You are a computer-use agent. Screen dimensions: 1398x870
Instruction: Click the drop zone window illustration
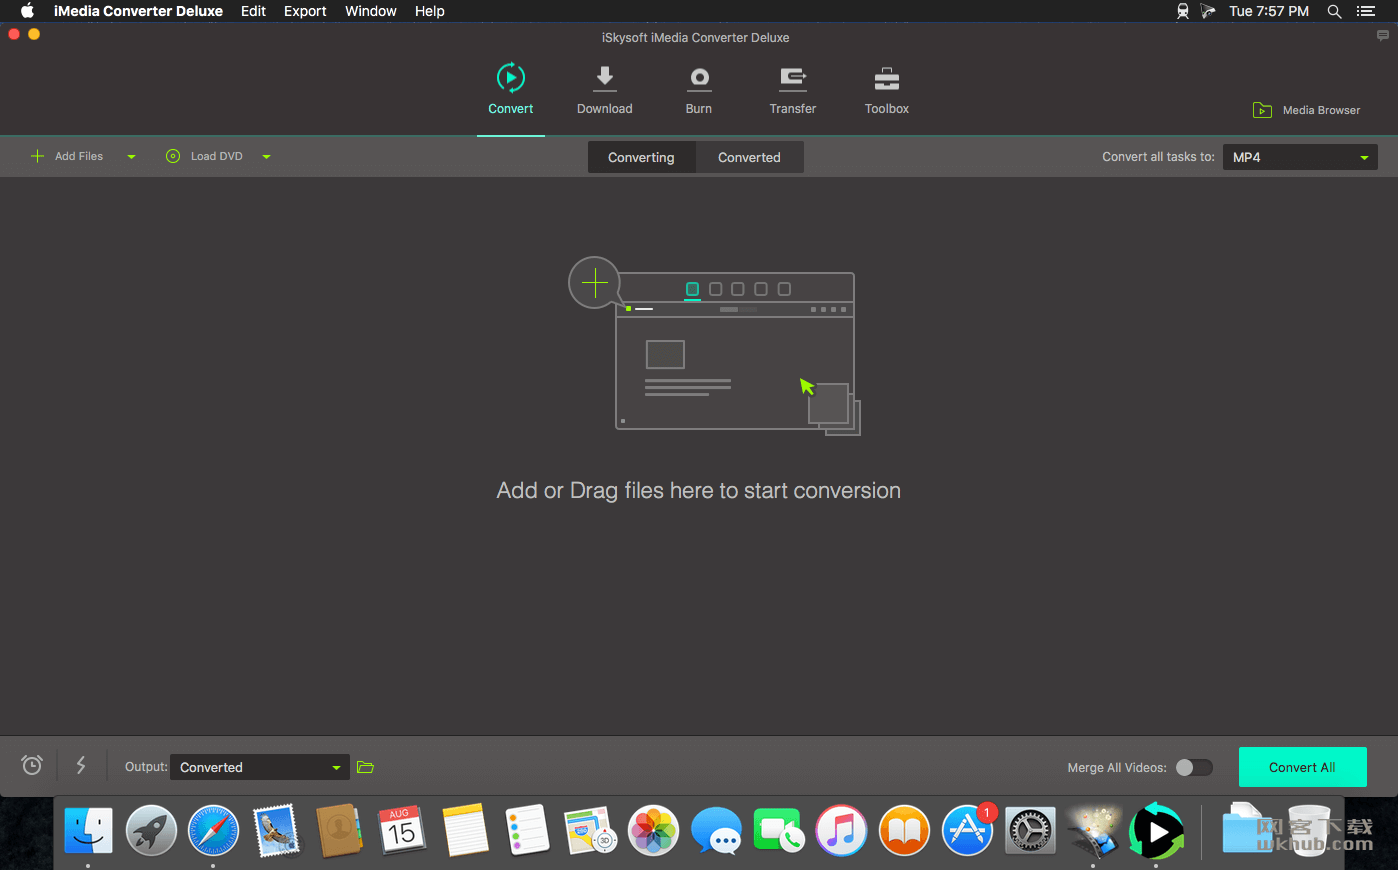[x=737, y=353]
